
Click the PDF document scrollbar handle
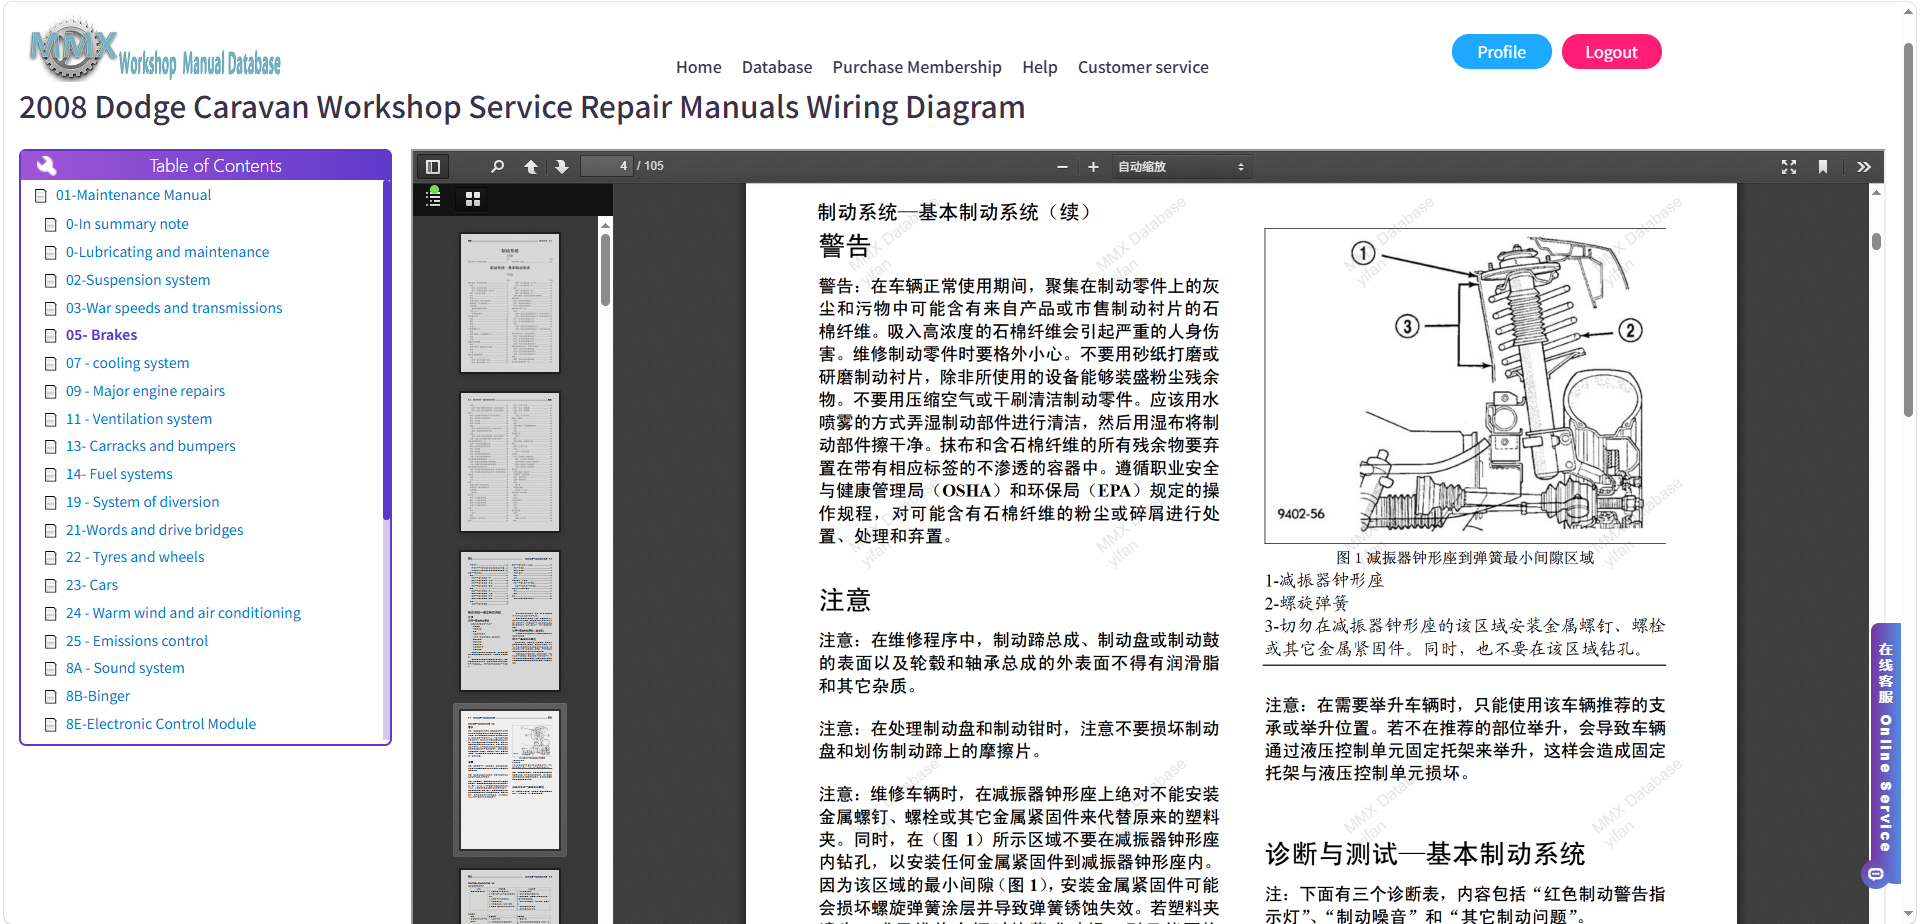(x=1876, y=241)
